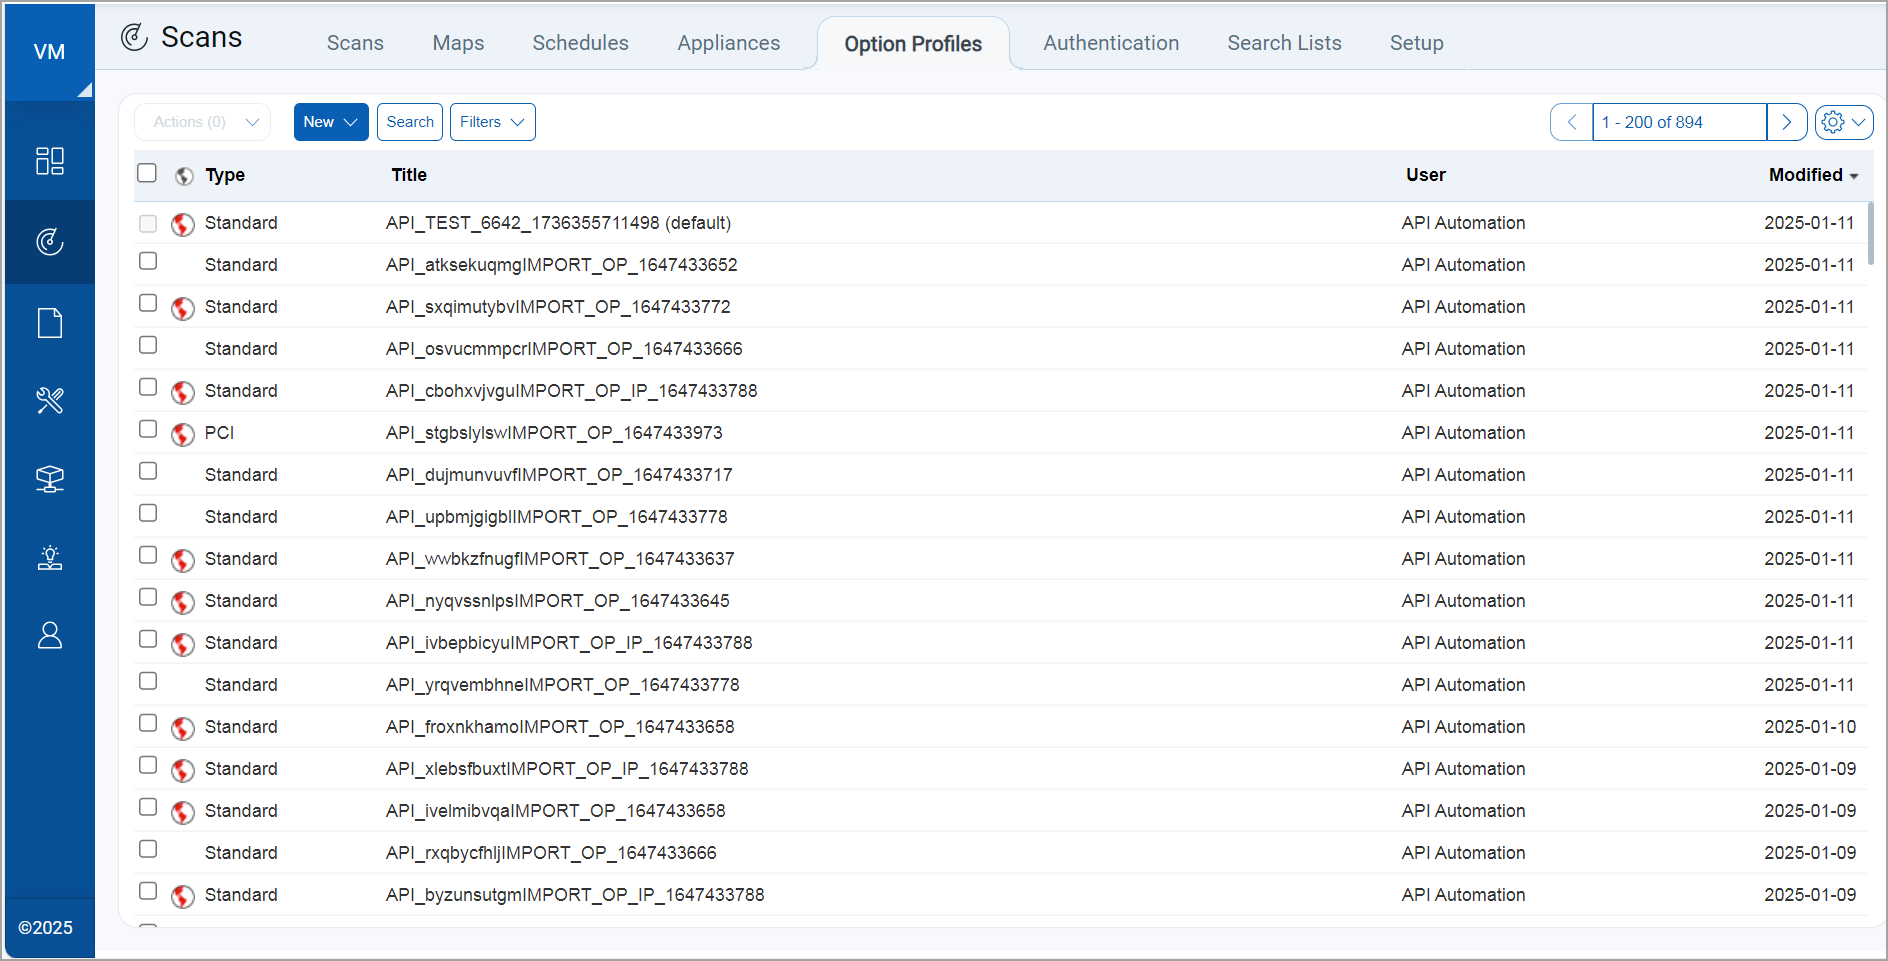
Task: Expand the New dropdown menu
Action: [330, 121]
